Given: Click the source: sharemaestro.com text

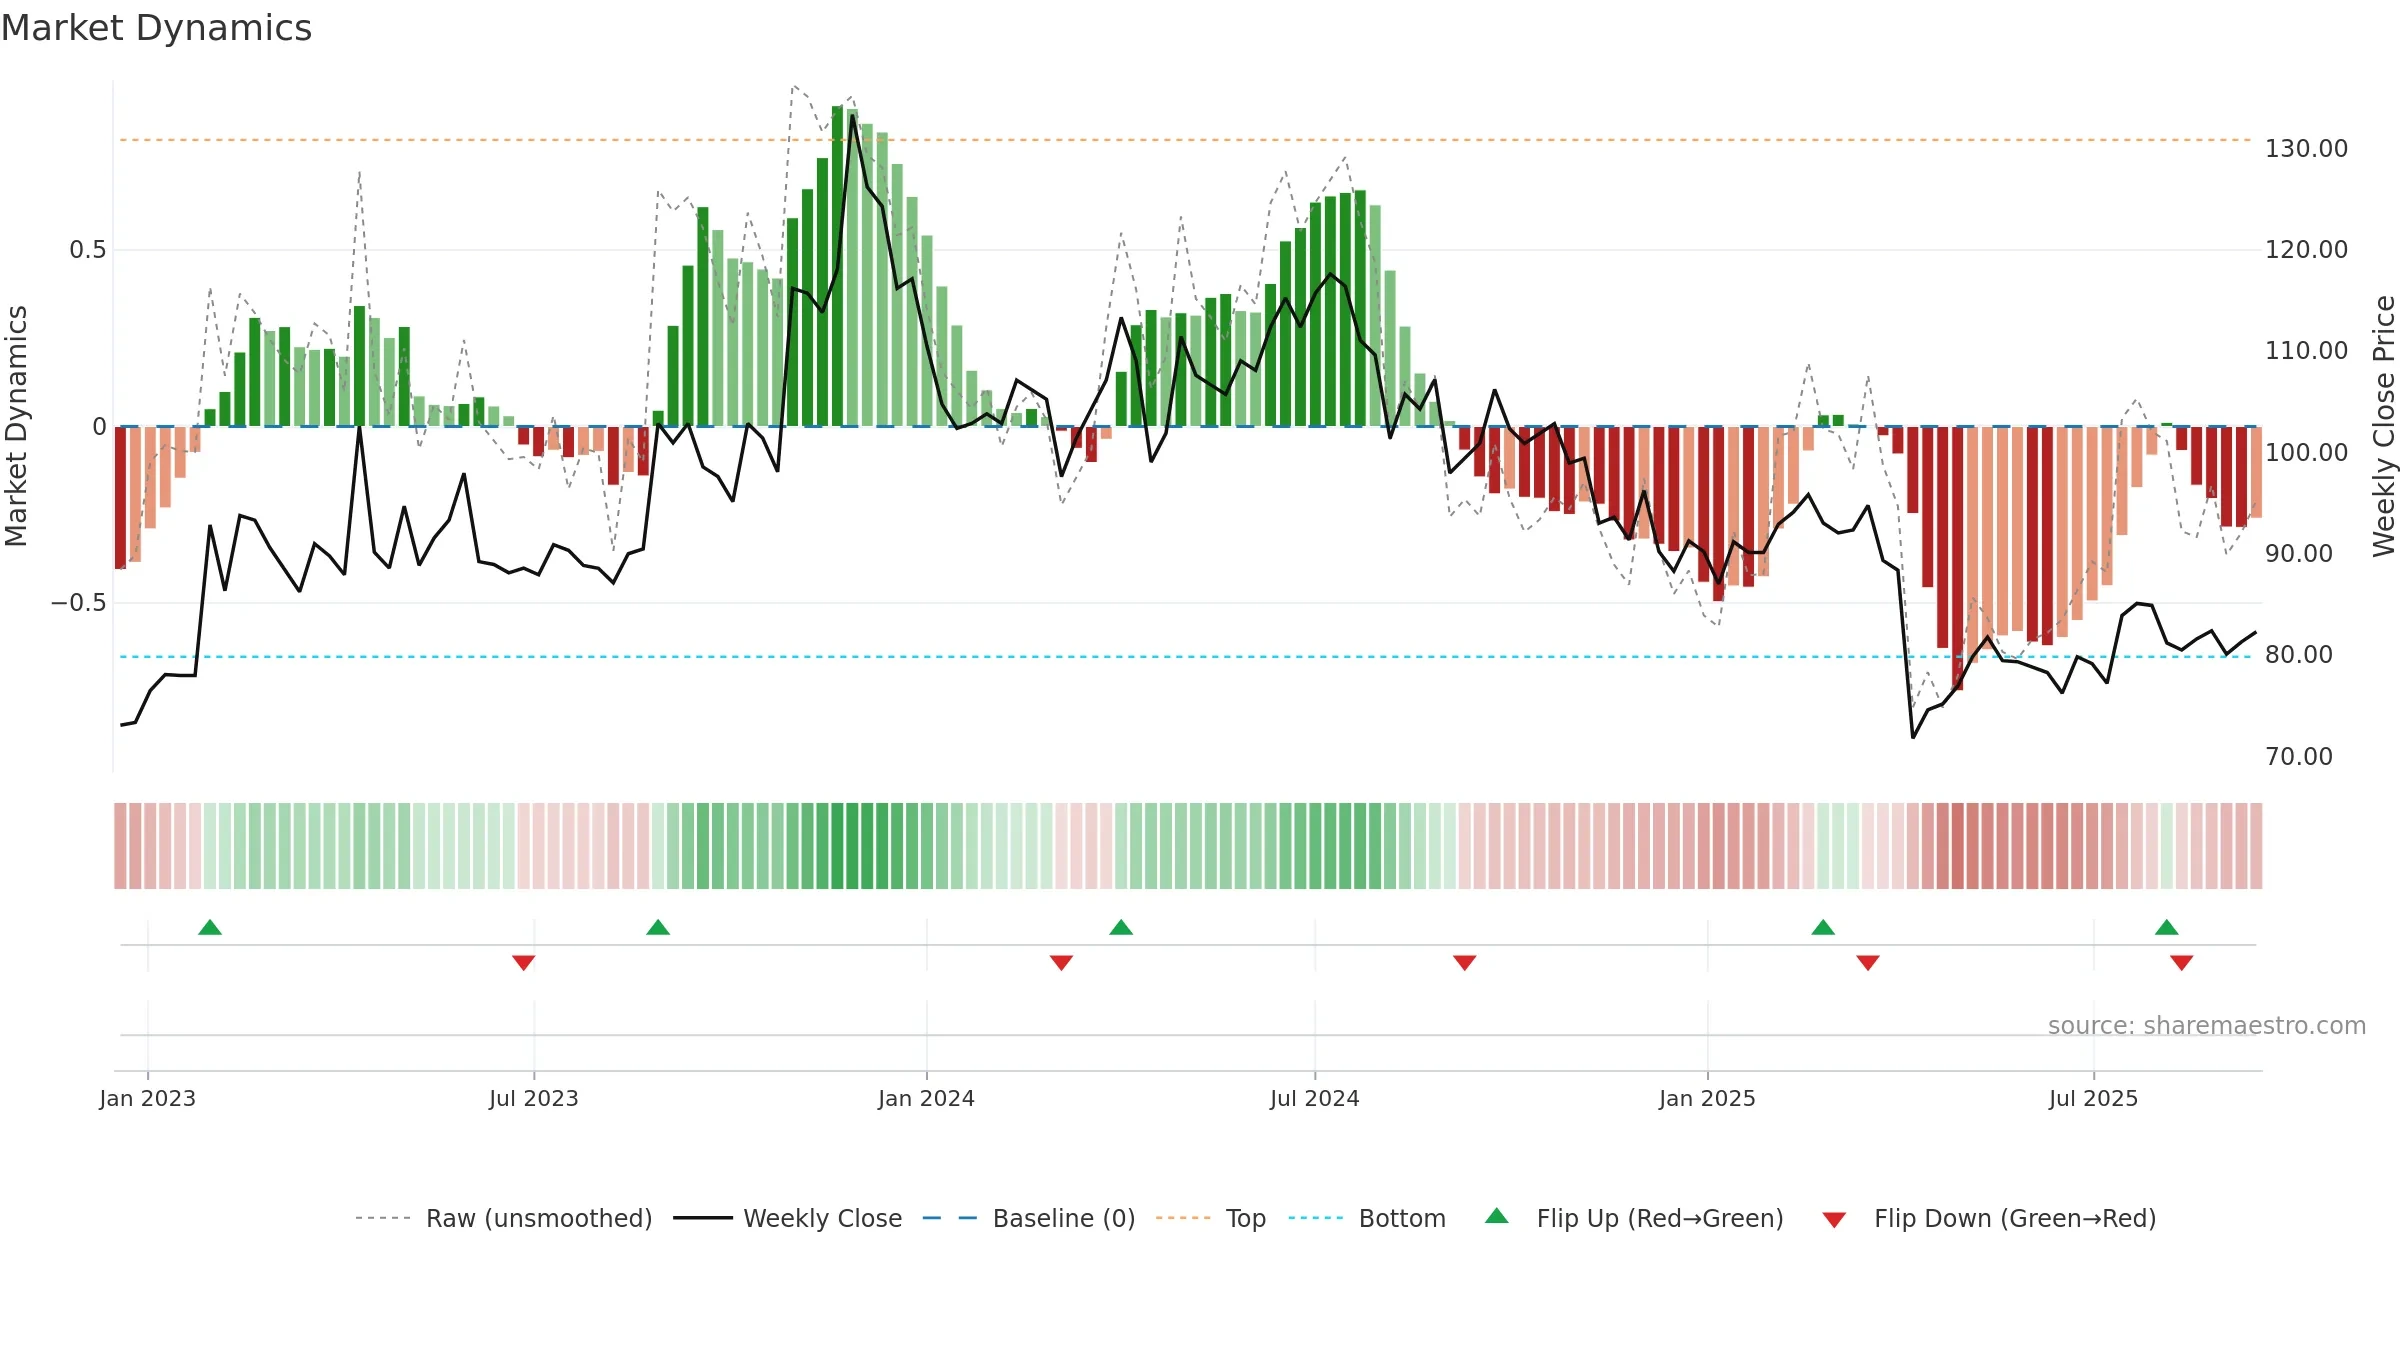Looking at the screenshot, I should 2207,1025.
